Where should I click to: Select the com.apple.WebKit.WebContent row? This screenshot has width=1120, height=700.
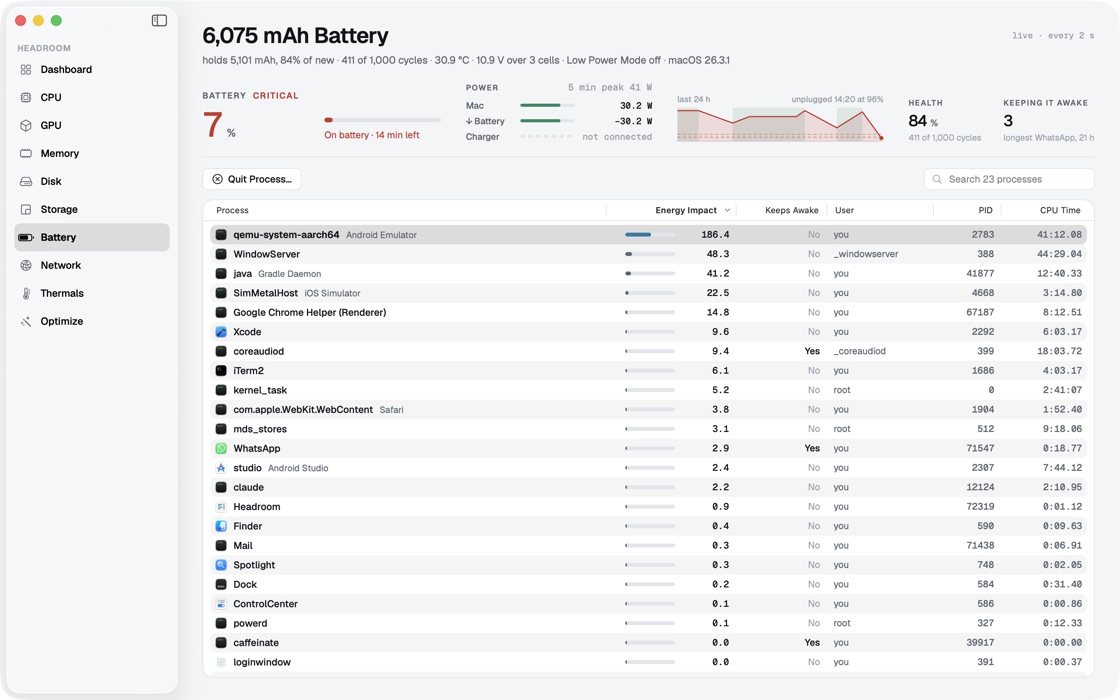tap(649, 409)
